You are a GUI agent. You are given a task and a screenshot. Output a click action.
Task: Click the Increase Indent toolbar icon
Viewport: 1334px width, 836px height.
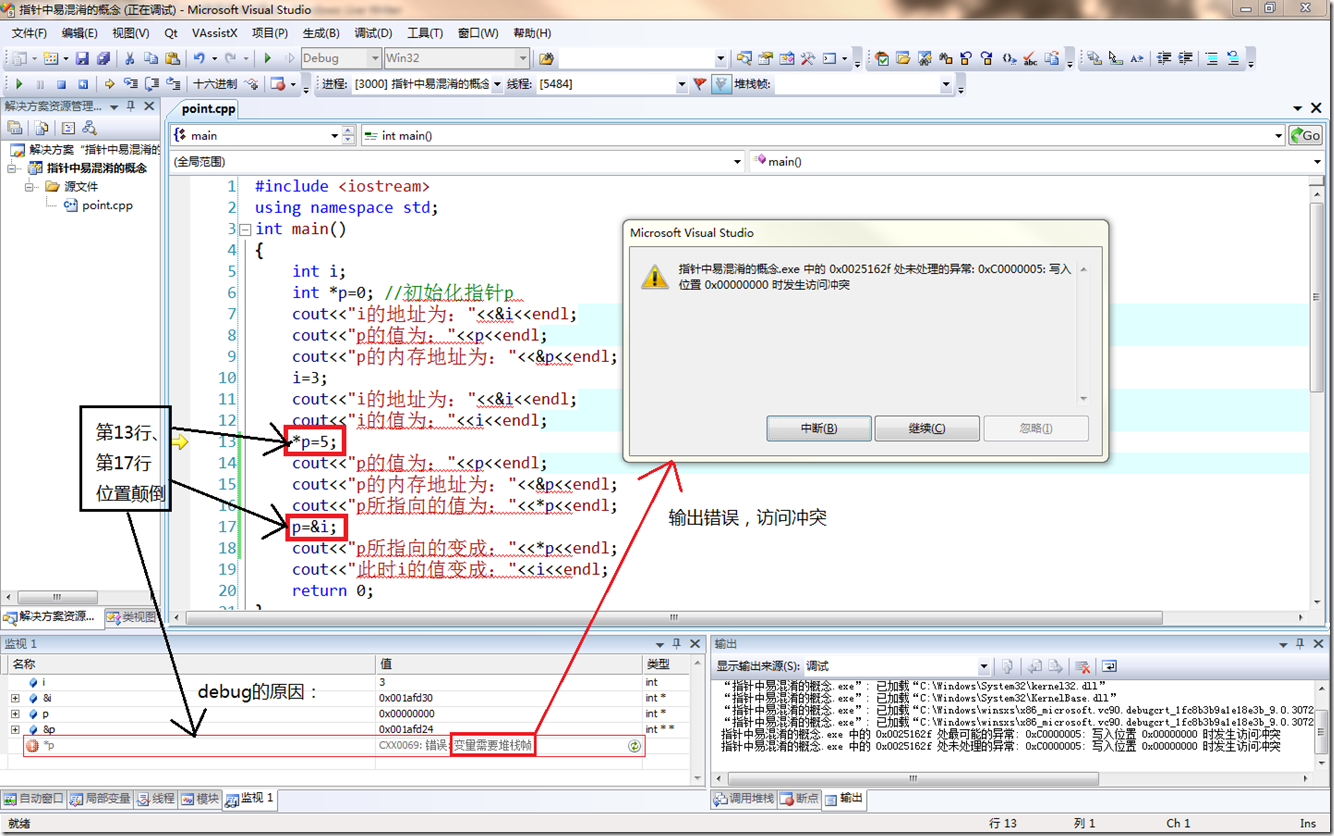(x=1187, y=58)
